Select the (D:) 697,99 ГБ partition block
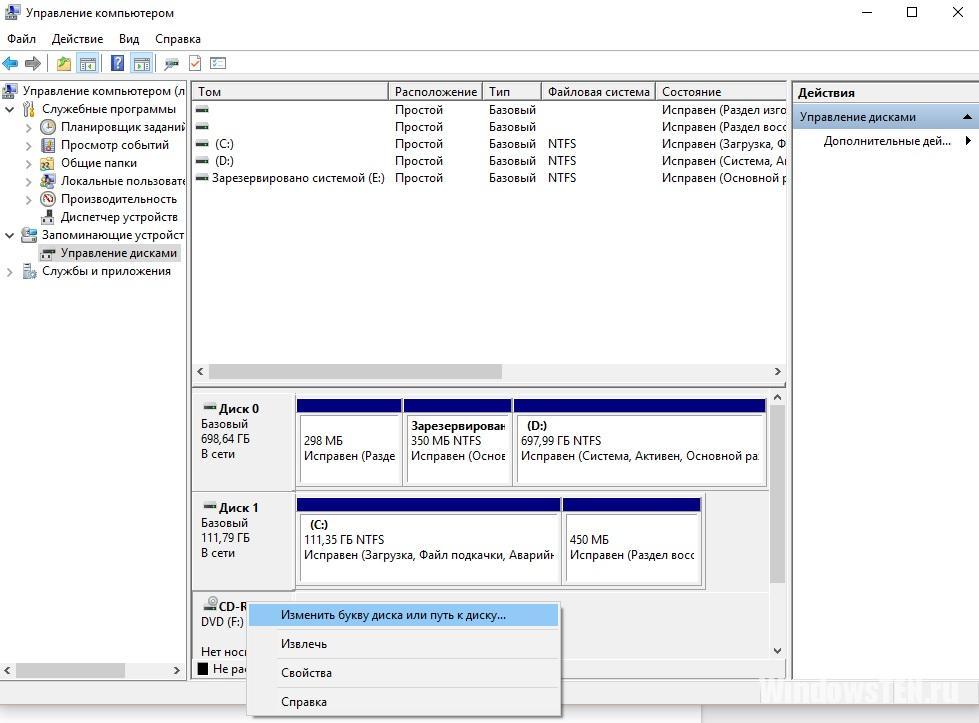This screenshot has height=723, width=979. point(640,442)
